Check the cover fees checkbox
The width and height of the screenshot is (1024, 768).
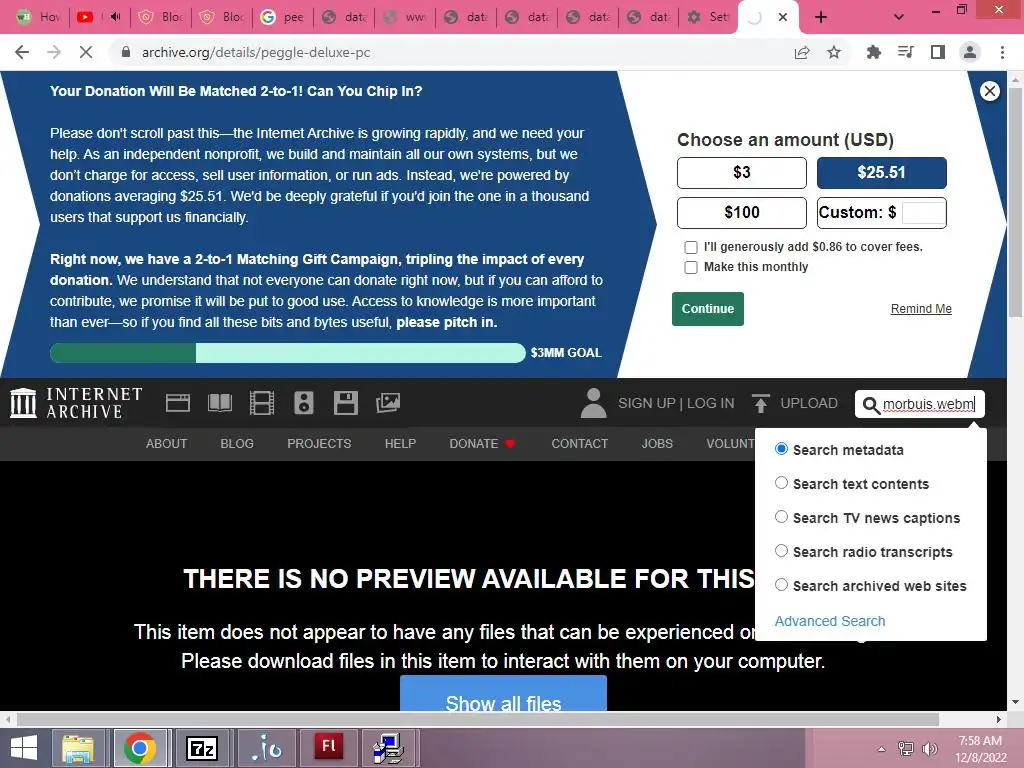pos(691,248)
